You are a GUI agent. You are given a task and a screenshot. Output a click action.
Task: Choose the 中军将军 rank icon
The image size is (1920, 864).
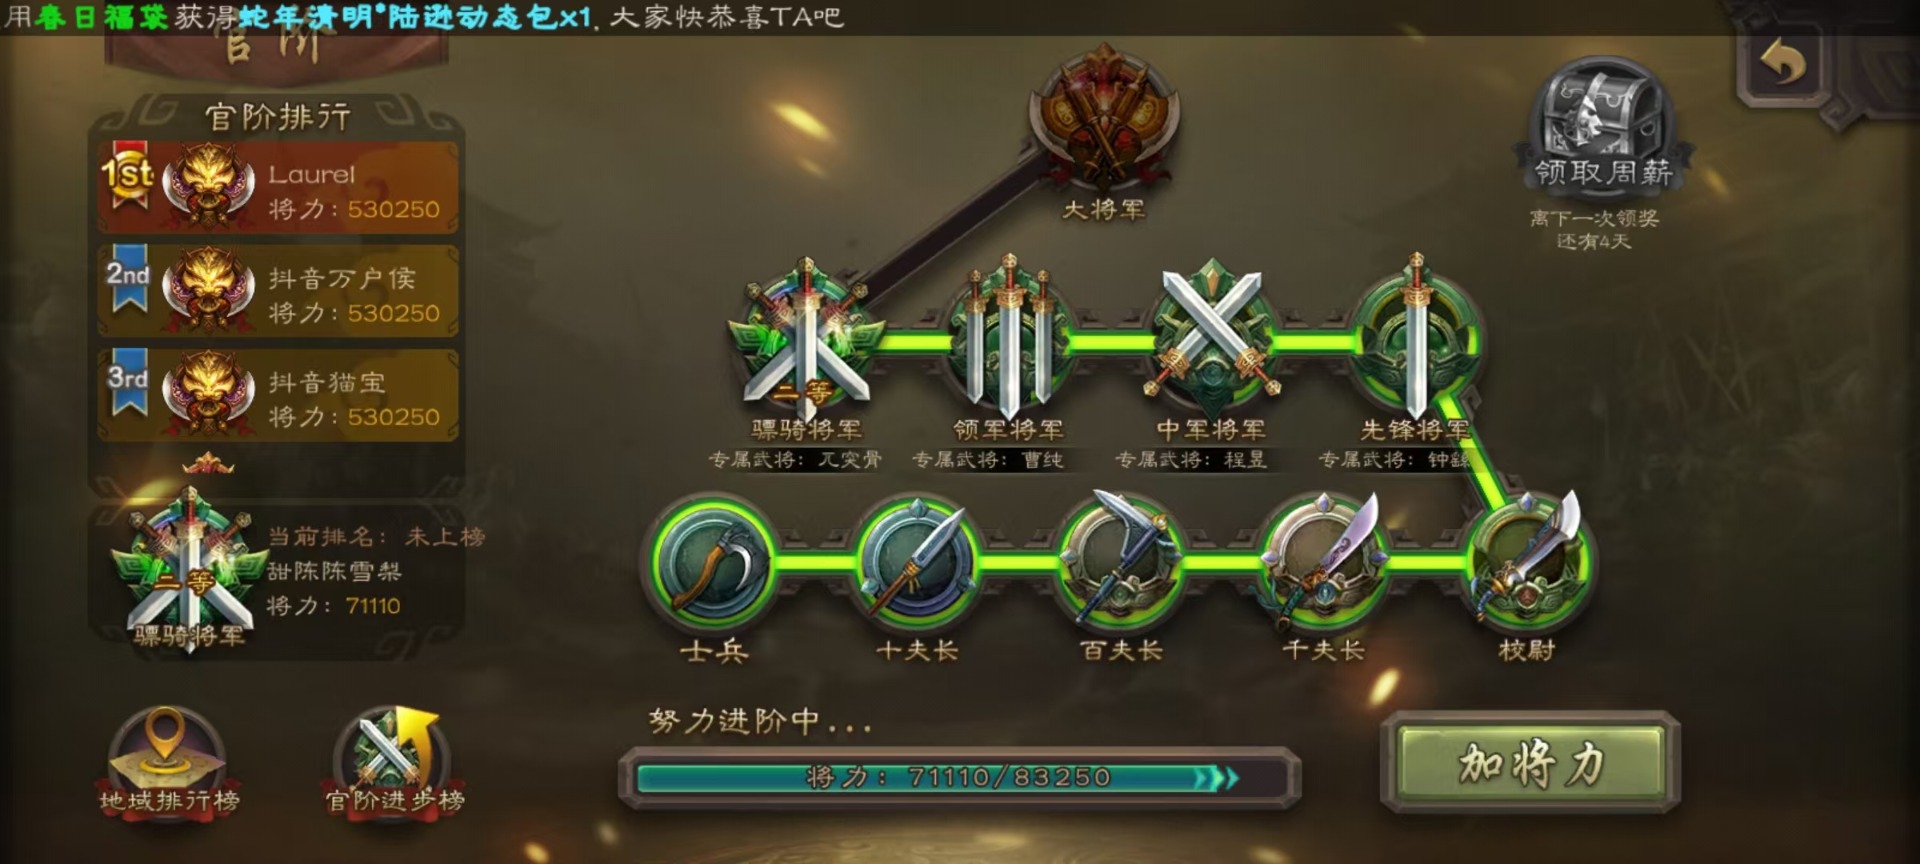[x=1211, y=338]
